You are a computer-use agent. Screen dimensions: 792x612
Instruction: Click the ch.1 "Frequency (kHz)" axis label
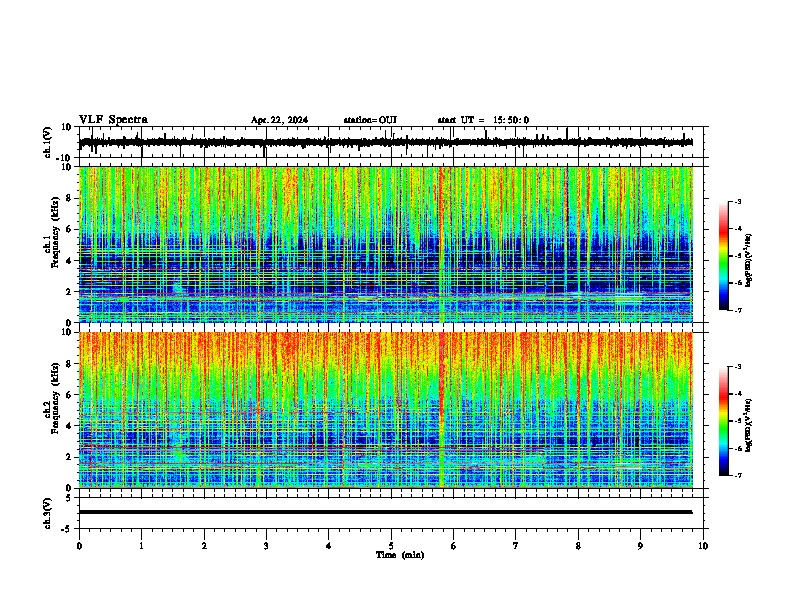55,233
